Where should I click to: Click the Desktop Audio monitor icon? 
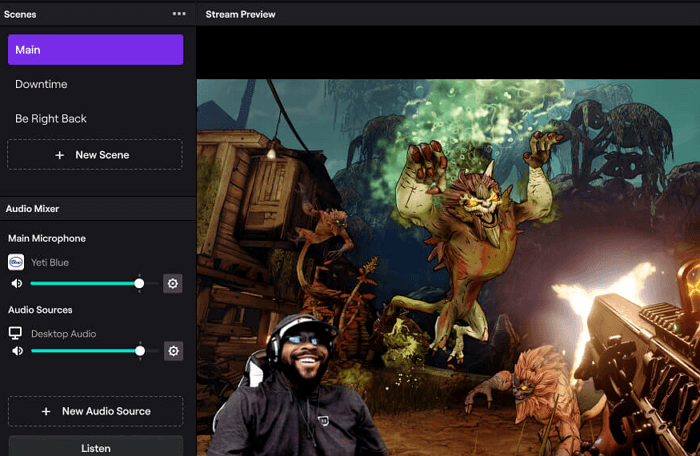15,333
